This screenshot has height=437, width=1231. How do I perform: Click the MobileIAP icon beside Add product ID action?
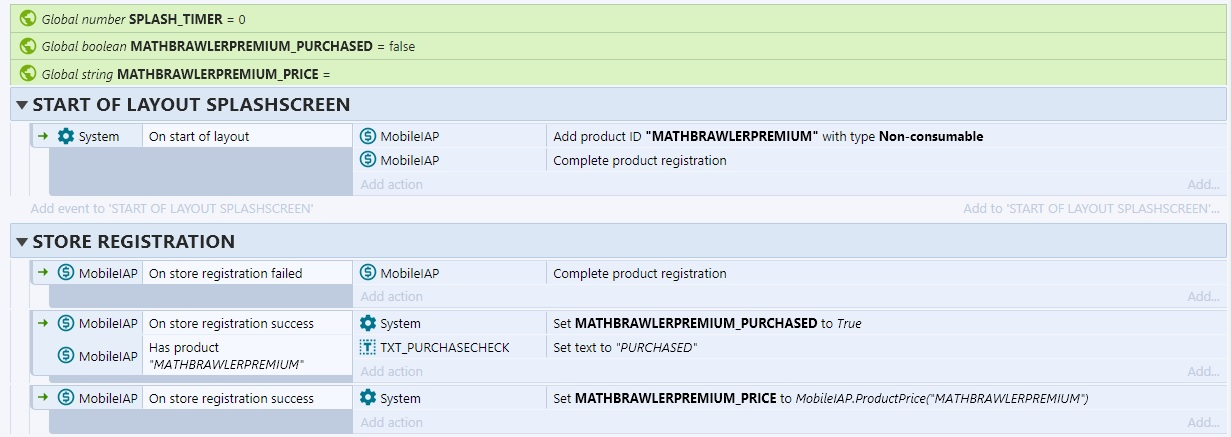pyautogui.click(x=367, y=136)
